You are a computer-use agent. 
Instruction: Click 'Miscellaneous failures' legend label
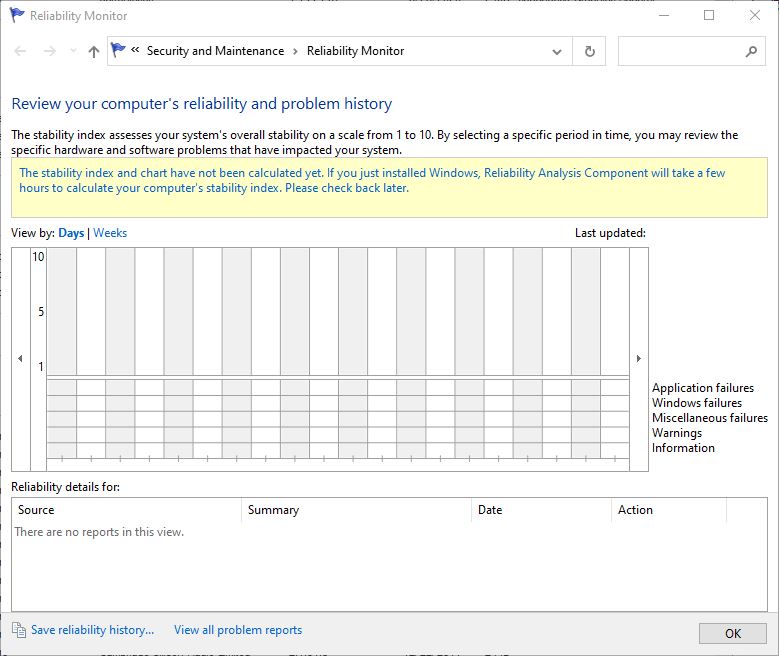(709, 418)
